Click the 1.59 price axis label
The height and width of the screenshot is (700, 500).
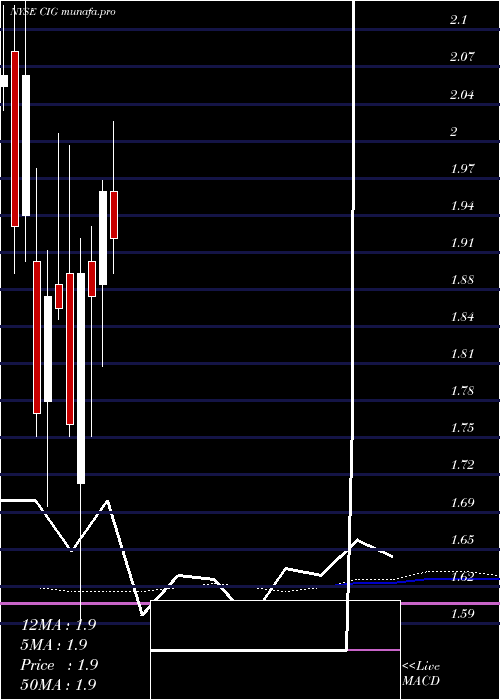(x=462, y=614)
